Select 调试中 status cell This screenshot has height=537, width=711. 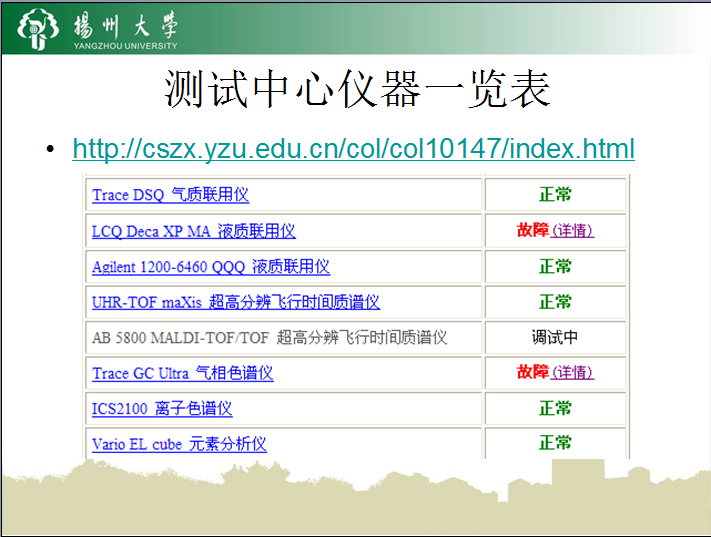tap(555, 337)
